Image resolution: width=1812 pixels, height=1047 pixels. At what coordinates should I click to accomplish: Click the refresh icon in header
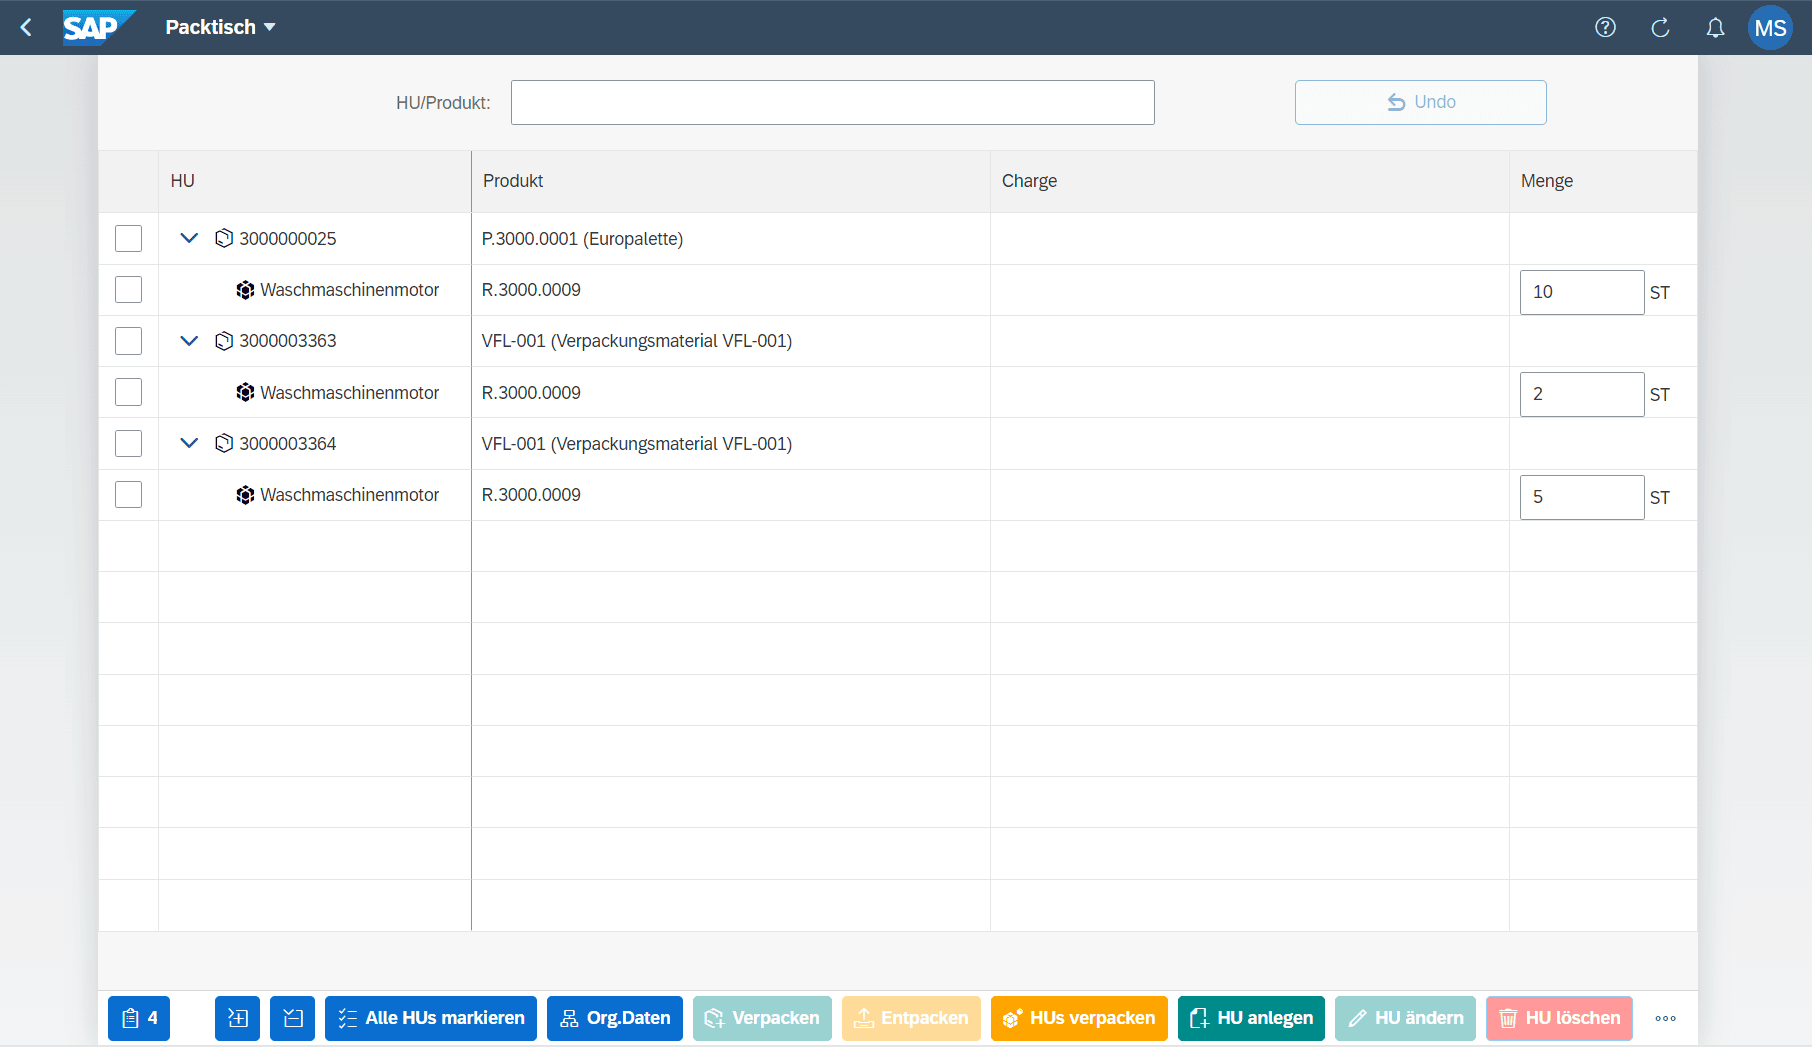click(1660, 27)
